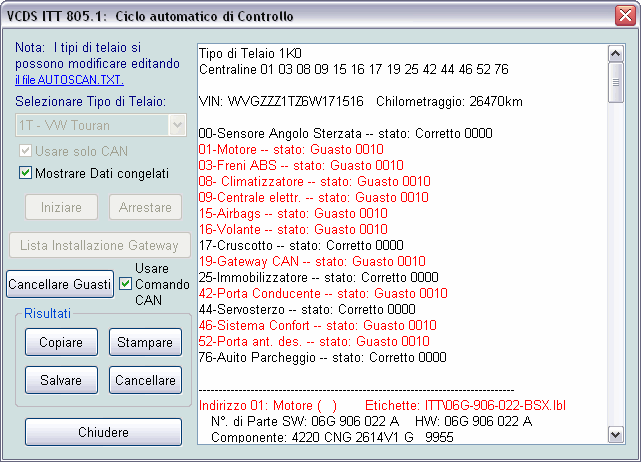
Task: Select the '09-Centrale elettr.' status line
Action: tap(314, 197)
